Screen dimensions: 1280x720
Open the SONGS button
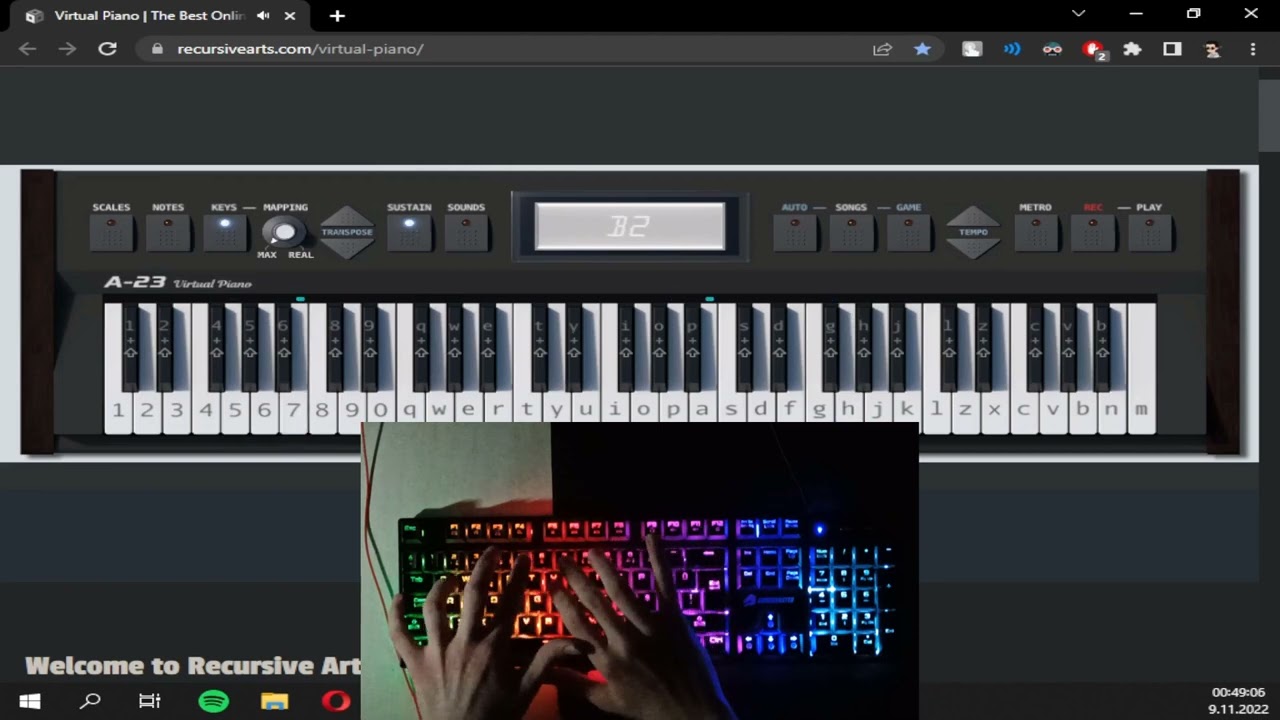point(851,232)
